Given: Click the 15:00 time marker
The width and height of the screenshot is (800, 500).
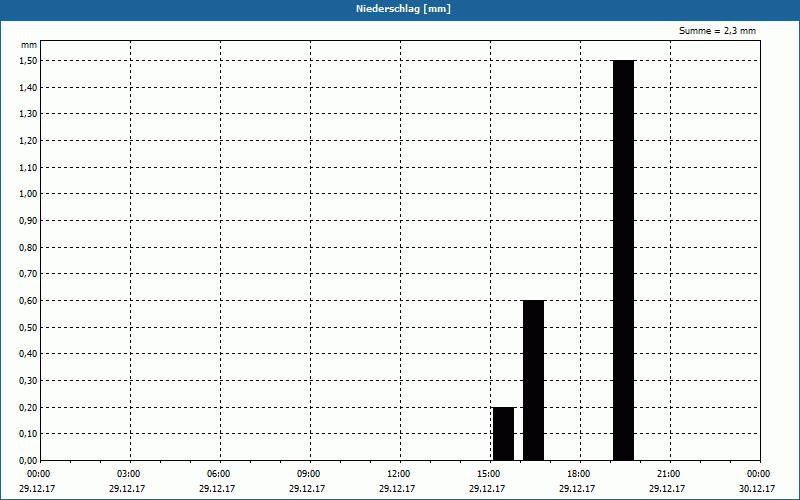Looking at the screenshot, I should [488, 474].
